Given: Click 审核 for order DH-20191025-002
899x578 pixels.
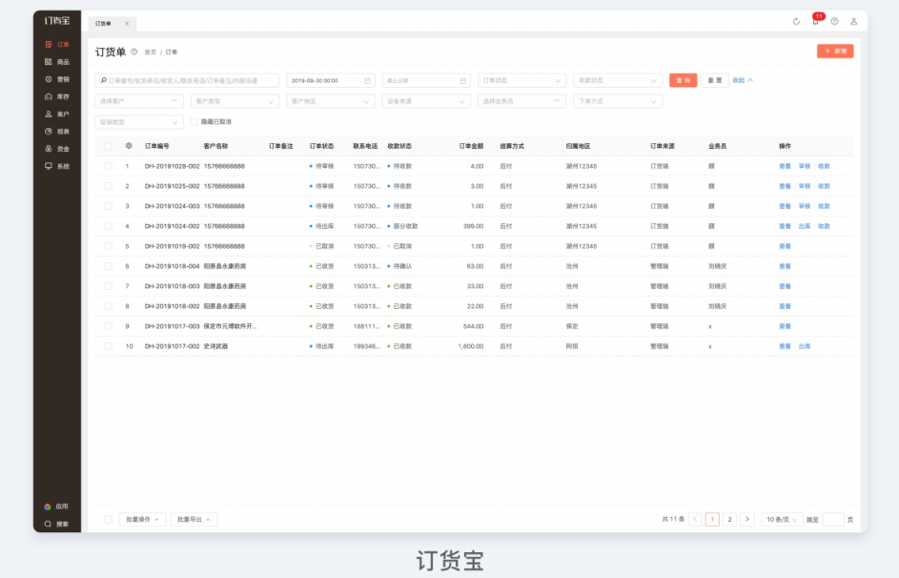Looking at the screenshot, I should click(x=804, y=186).
